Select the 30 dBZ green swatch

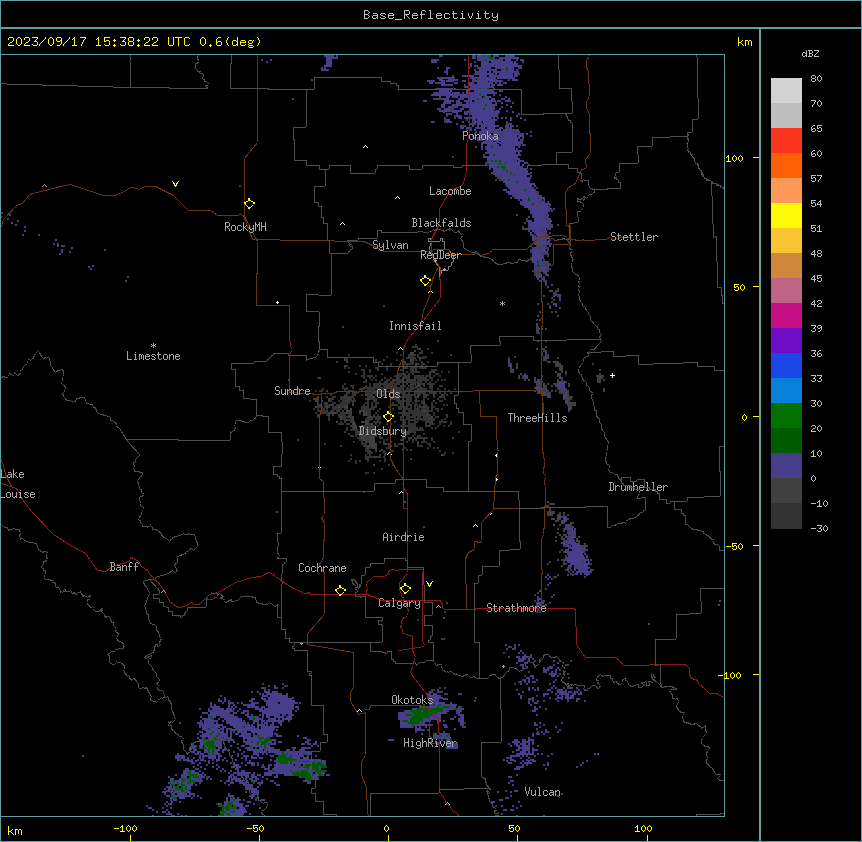pos(786,416)
